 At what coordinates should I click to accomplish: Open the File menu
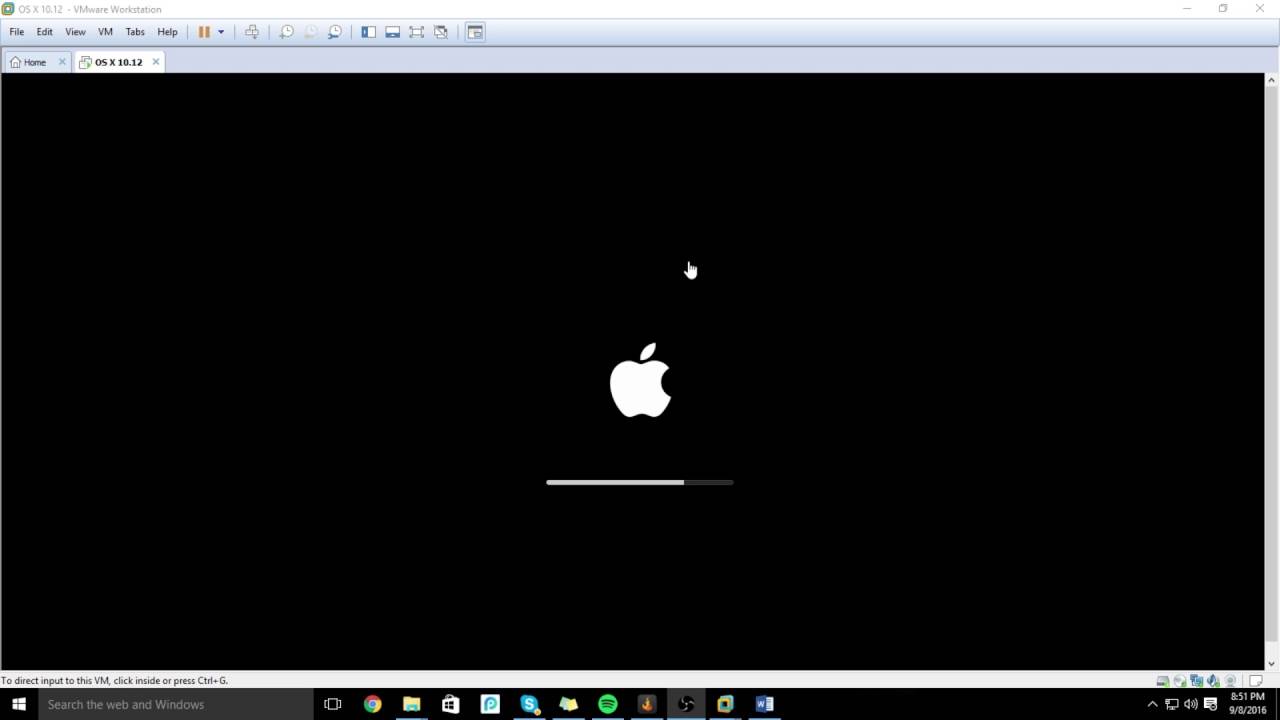(17, 32)
